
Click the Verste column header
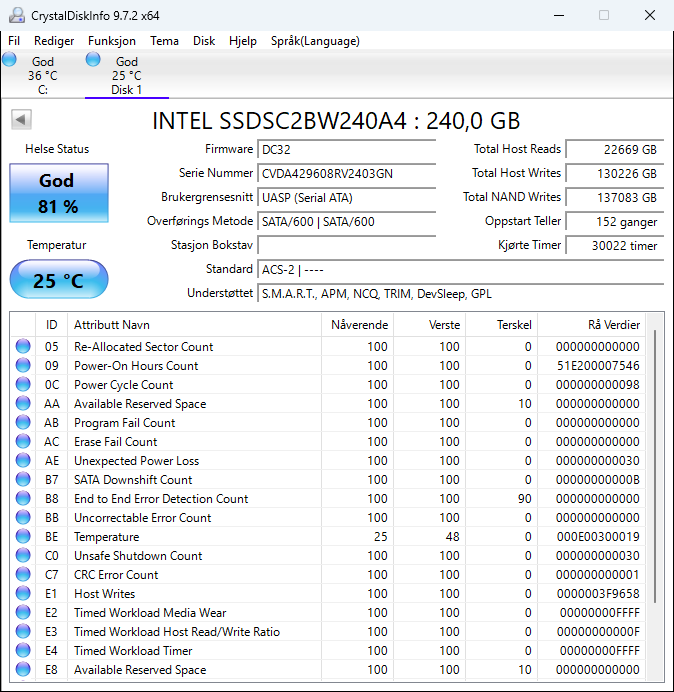429,325
